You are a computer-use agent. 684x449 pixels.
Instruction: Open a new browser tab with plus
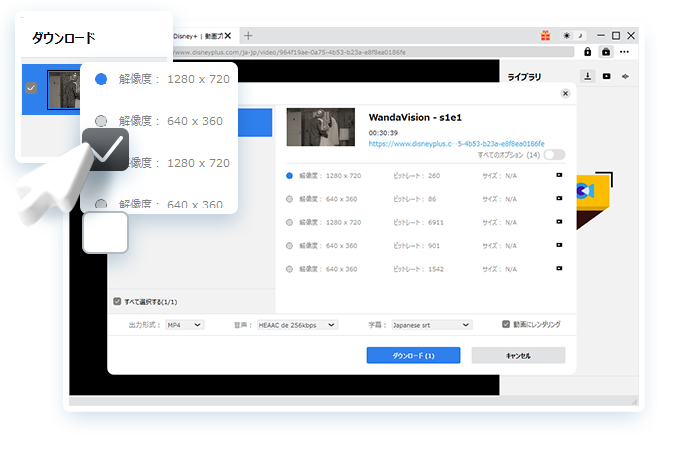point(248,36)
